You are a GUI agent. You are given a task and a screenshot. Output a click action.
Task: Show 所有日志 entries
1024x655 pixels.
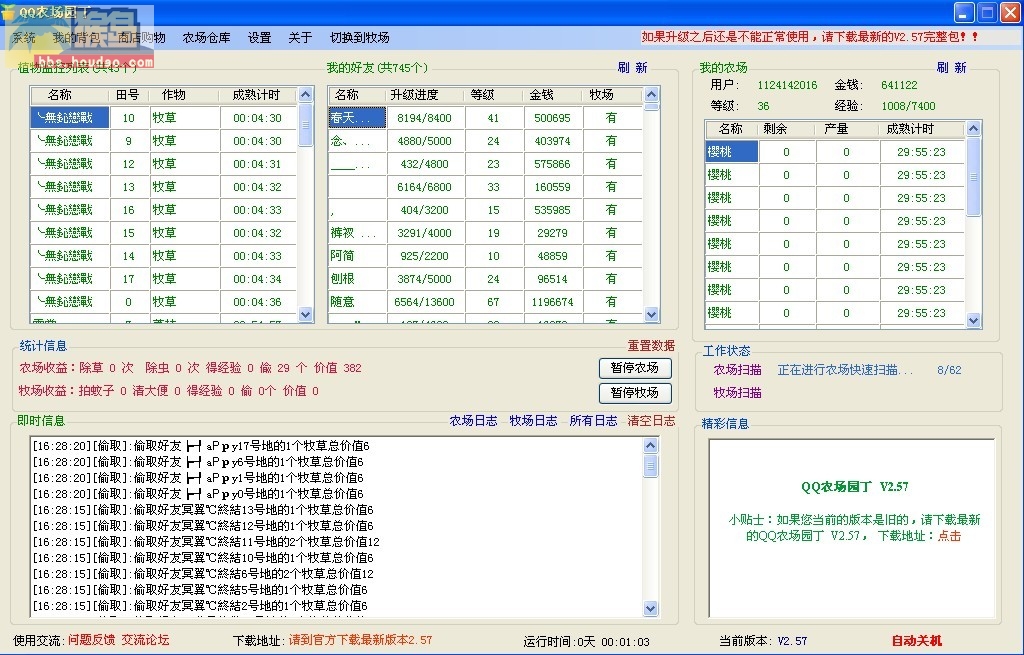(593, 421)
